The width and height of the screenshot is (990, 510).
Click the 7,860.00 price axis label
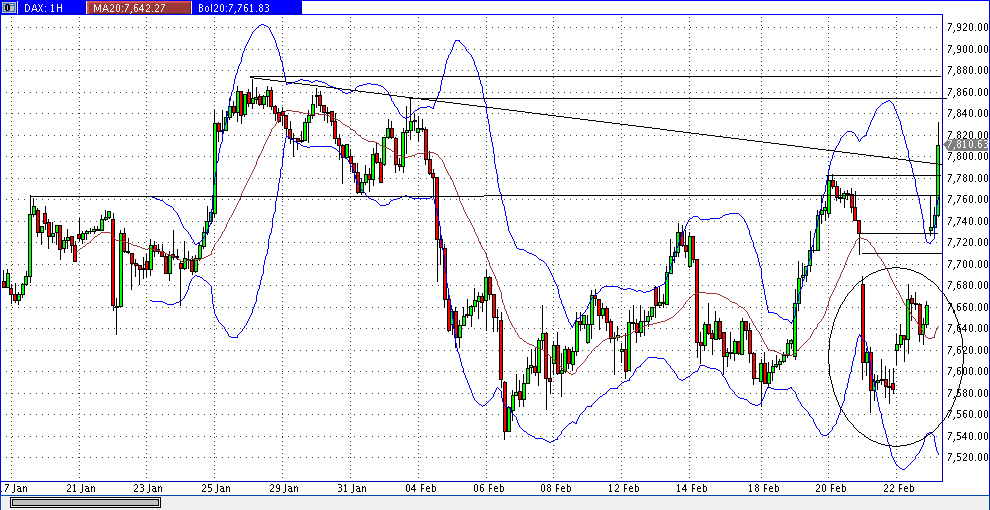coord(966,92)
